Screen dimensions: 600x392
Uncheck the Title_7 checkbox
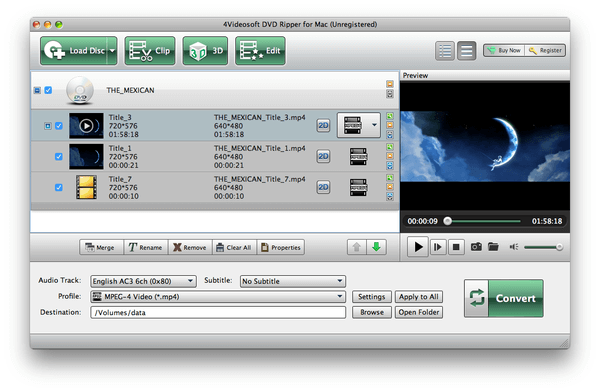(59, 187)
